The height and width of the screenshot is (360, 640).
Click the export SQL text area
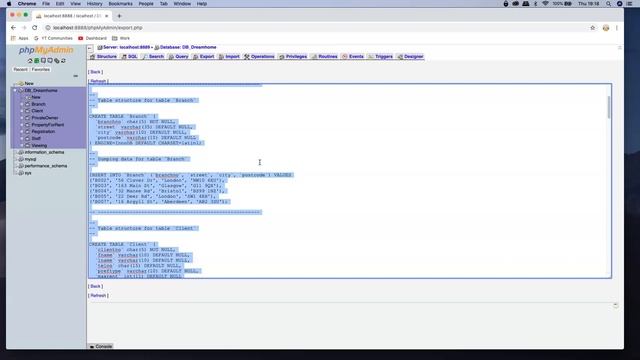click(350, 181)
